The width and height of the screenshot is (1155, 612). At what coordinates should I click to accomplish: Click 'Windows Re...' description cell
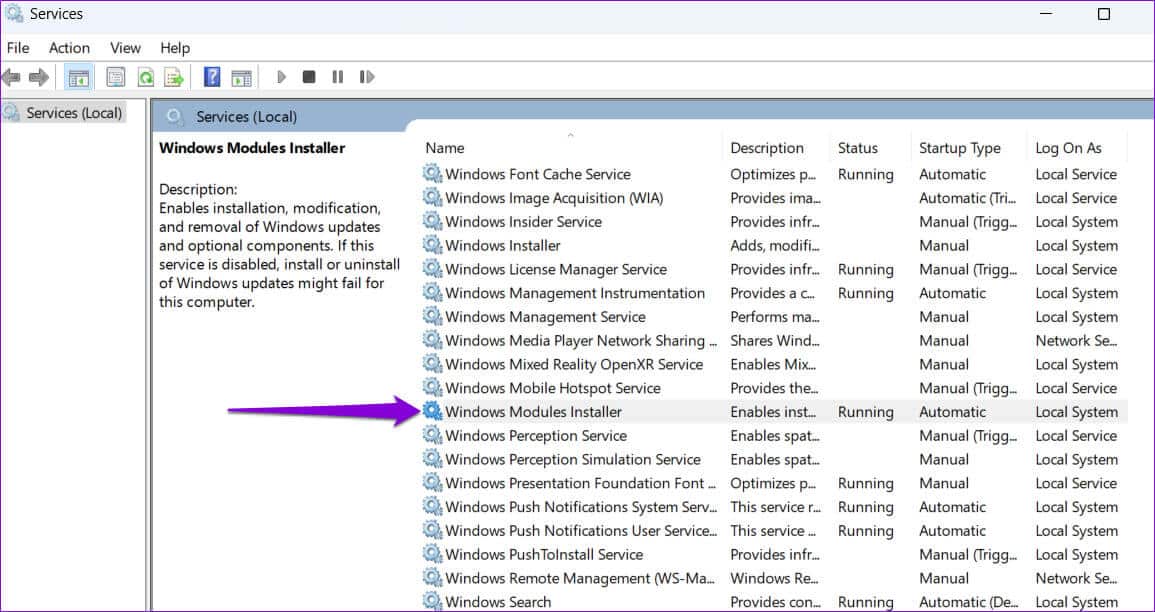click(774, 578)
